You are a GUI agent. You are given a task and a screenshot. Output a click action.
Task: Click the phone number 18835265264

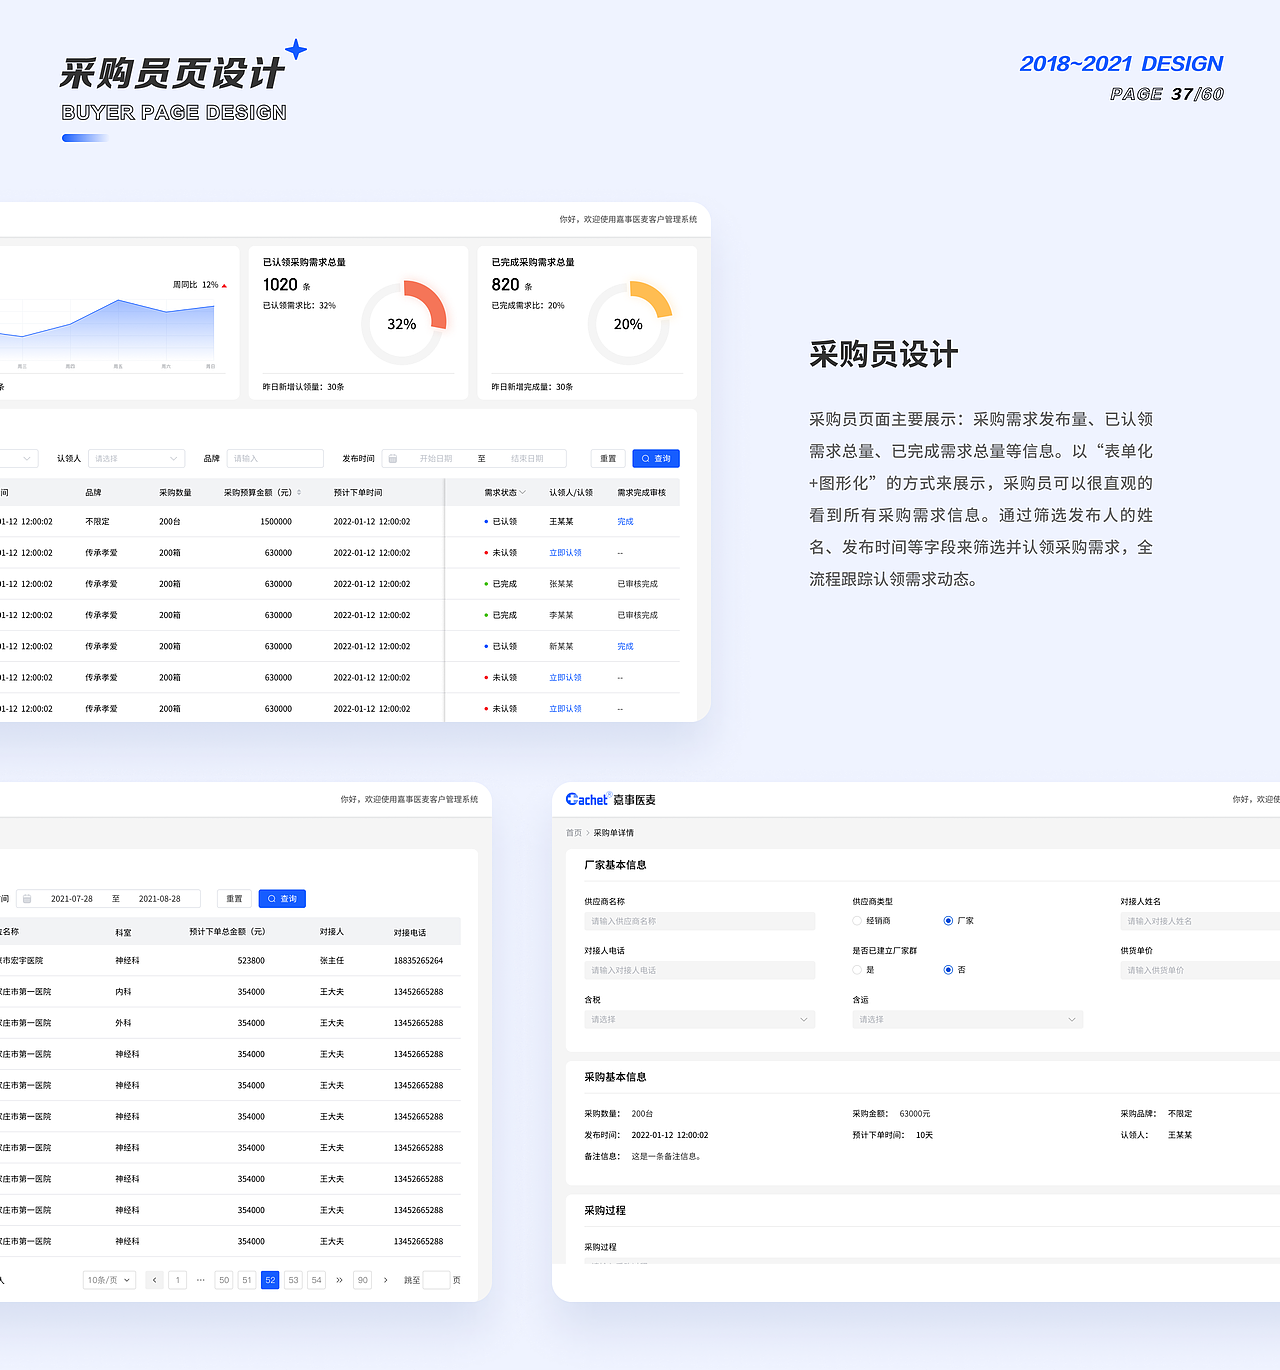pos(418,961)
